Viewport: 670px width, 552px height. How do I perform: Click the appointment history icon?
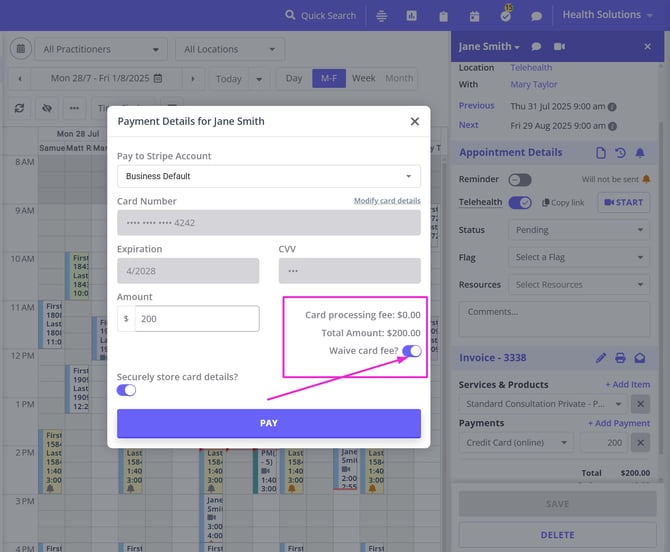coord(620,153)
